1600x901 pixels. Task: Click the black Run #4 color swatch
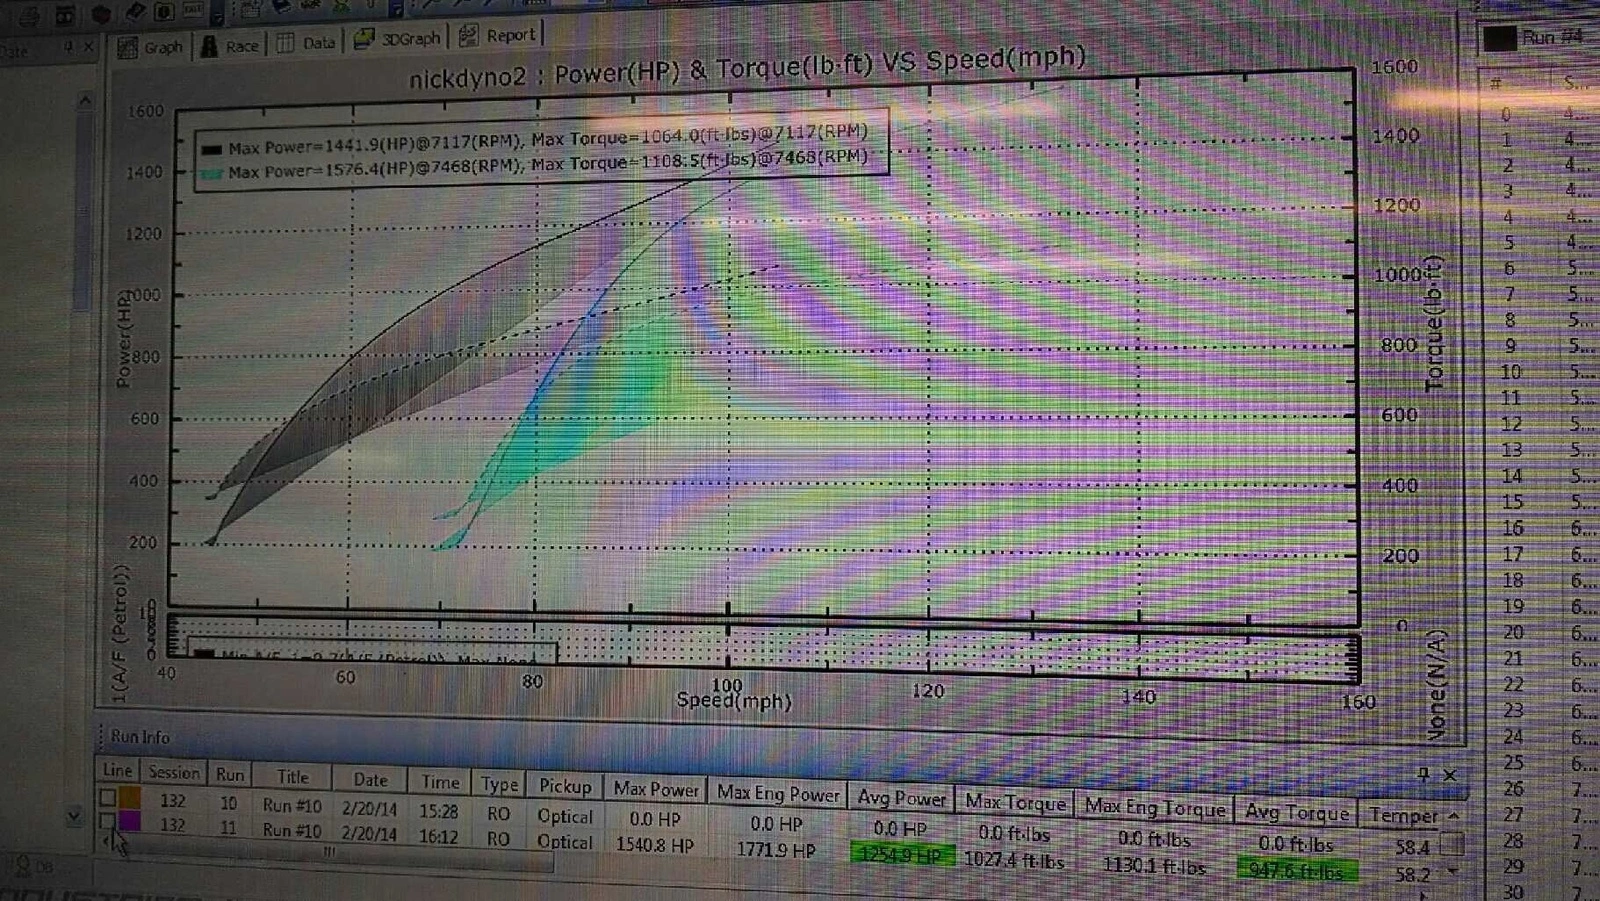click(1499, 38)
